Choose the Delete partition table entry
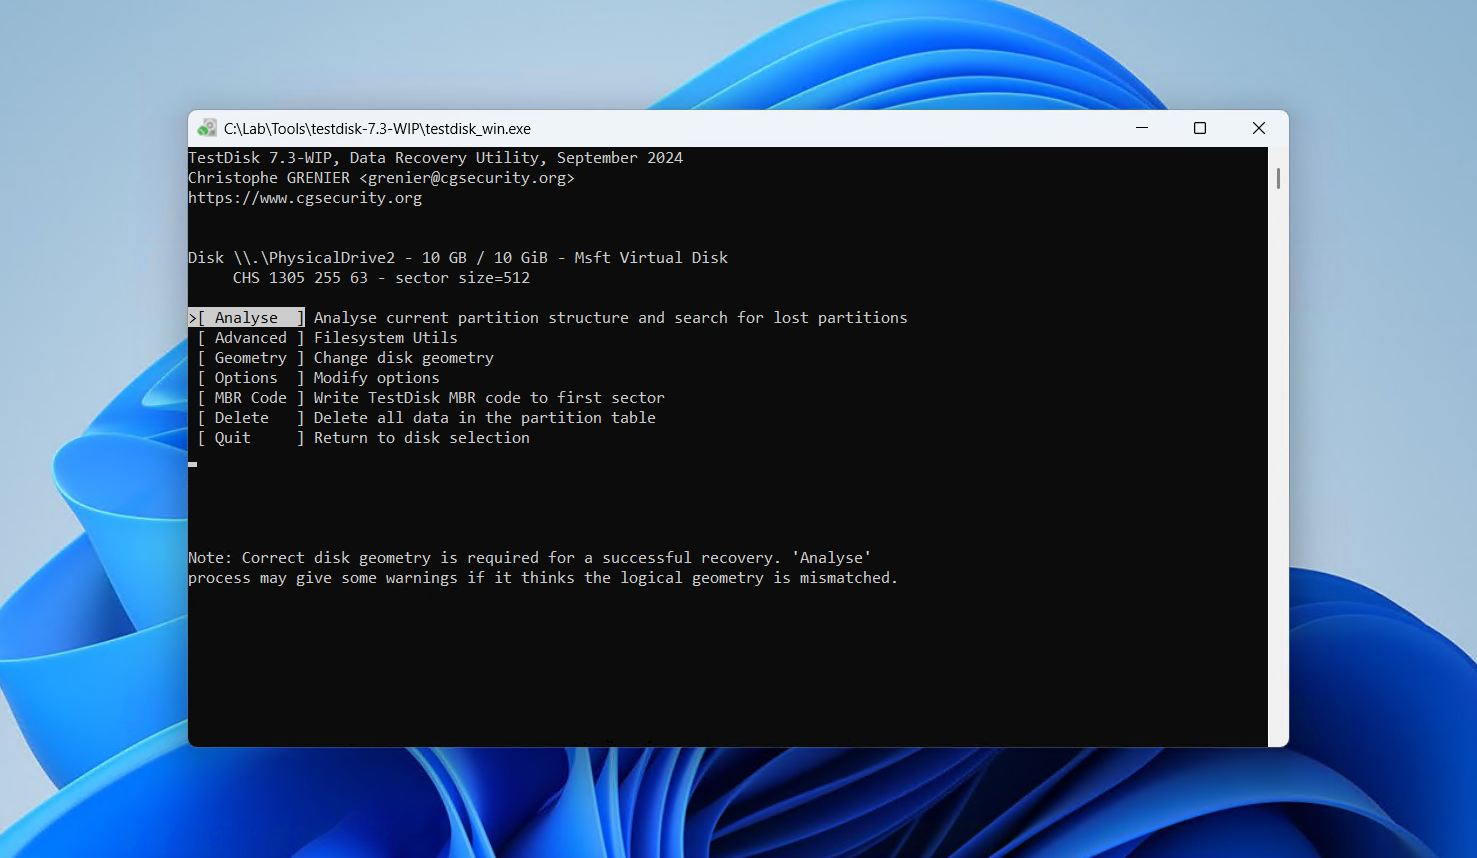 (x=250, y=417)
